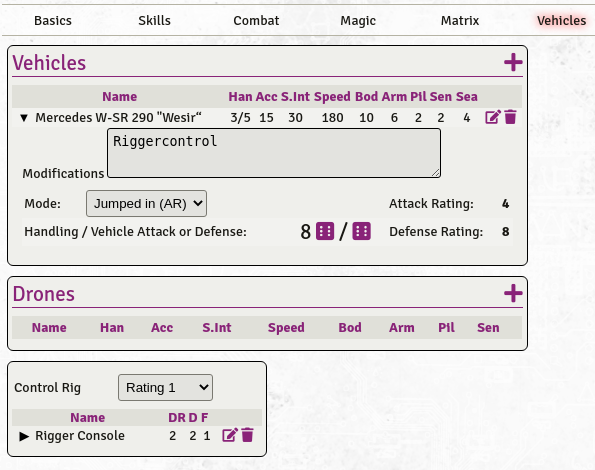Switch to the Skills tab
The width and height of the screenshot is (595, 470).
tap(154, 20)
